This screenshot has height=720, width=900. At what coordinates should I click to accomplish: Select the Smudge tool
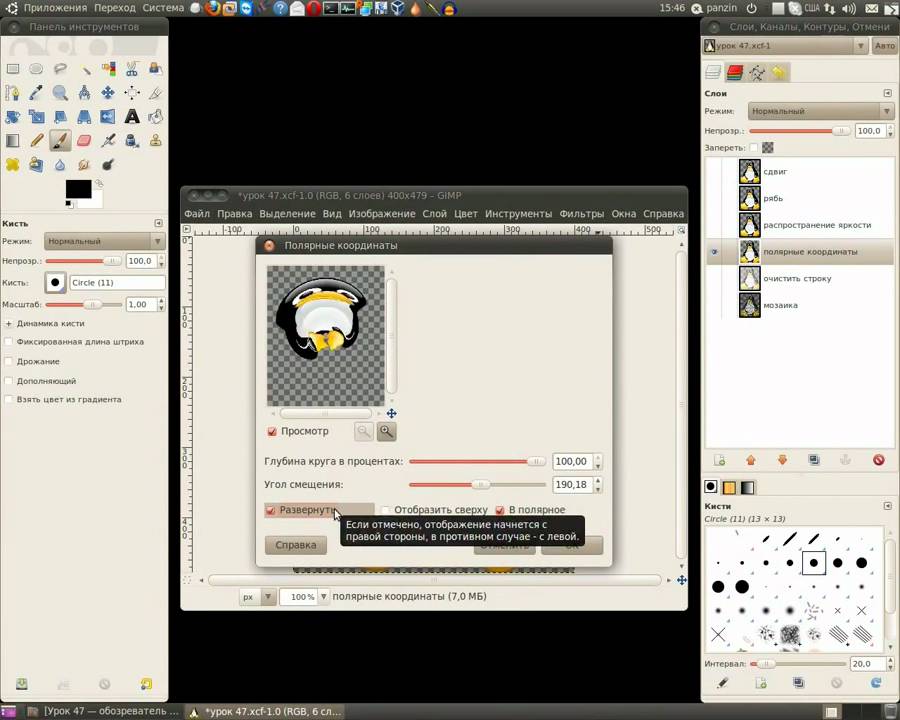pos(84,165)
